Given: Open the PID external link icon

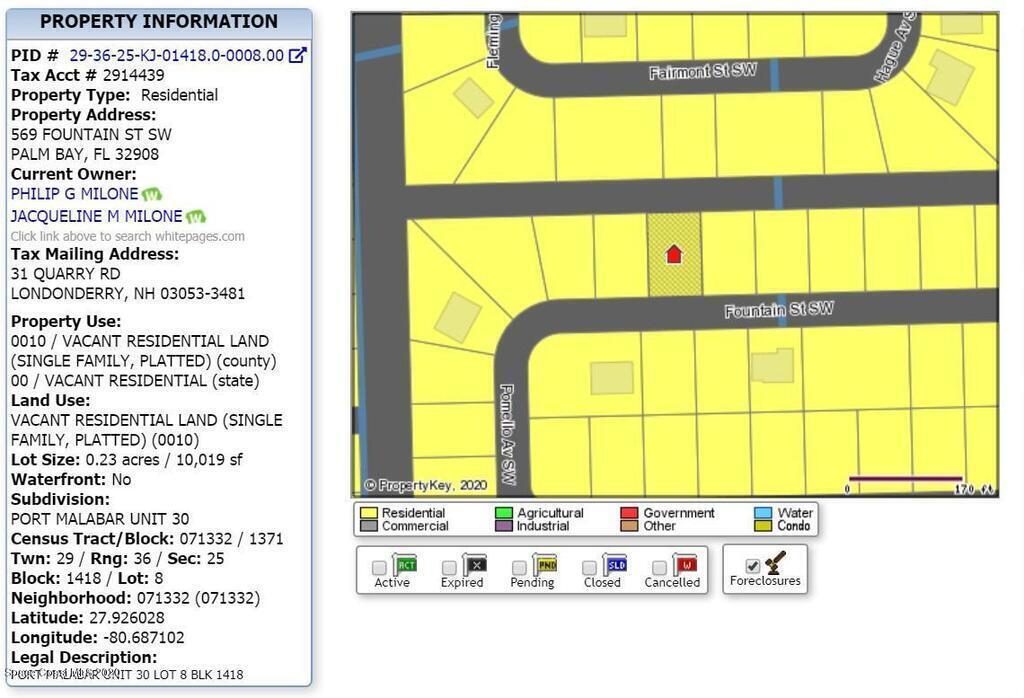Looking at the screenshot, I should 297,55.
